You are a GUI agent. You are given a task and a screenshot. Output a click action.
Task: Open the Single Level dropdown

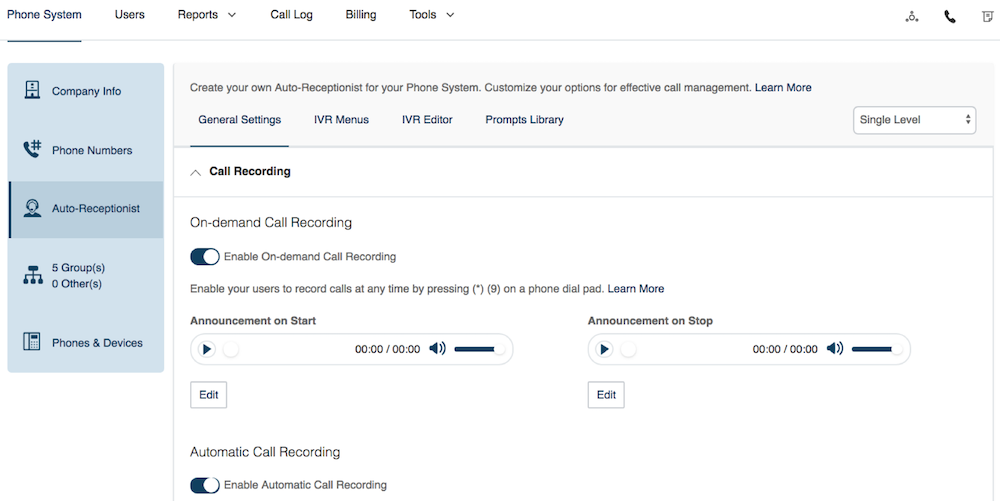pyautogui.click(x=915, y=120)
